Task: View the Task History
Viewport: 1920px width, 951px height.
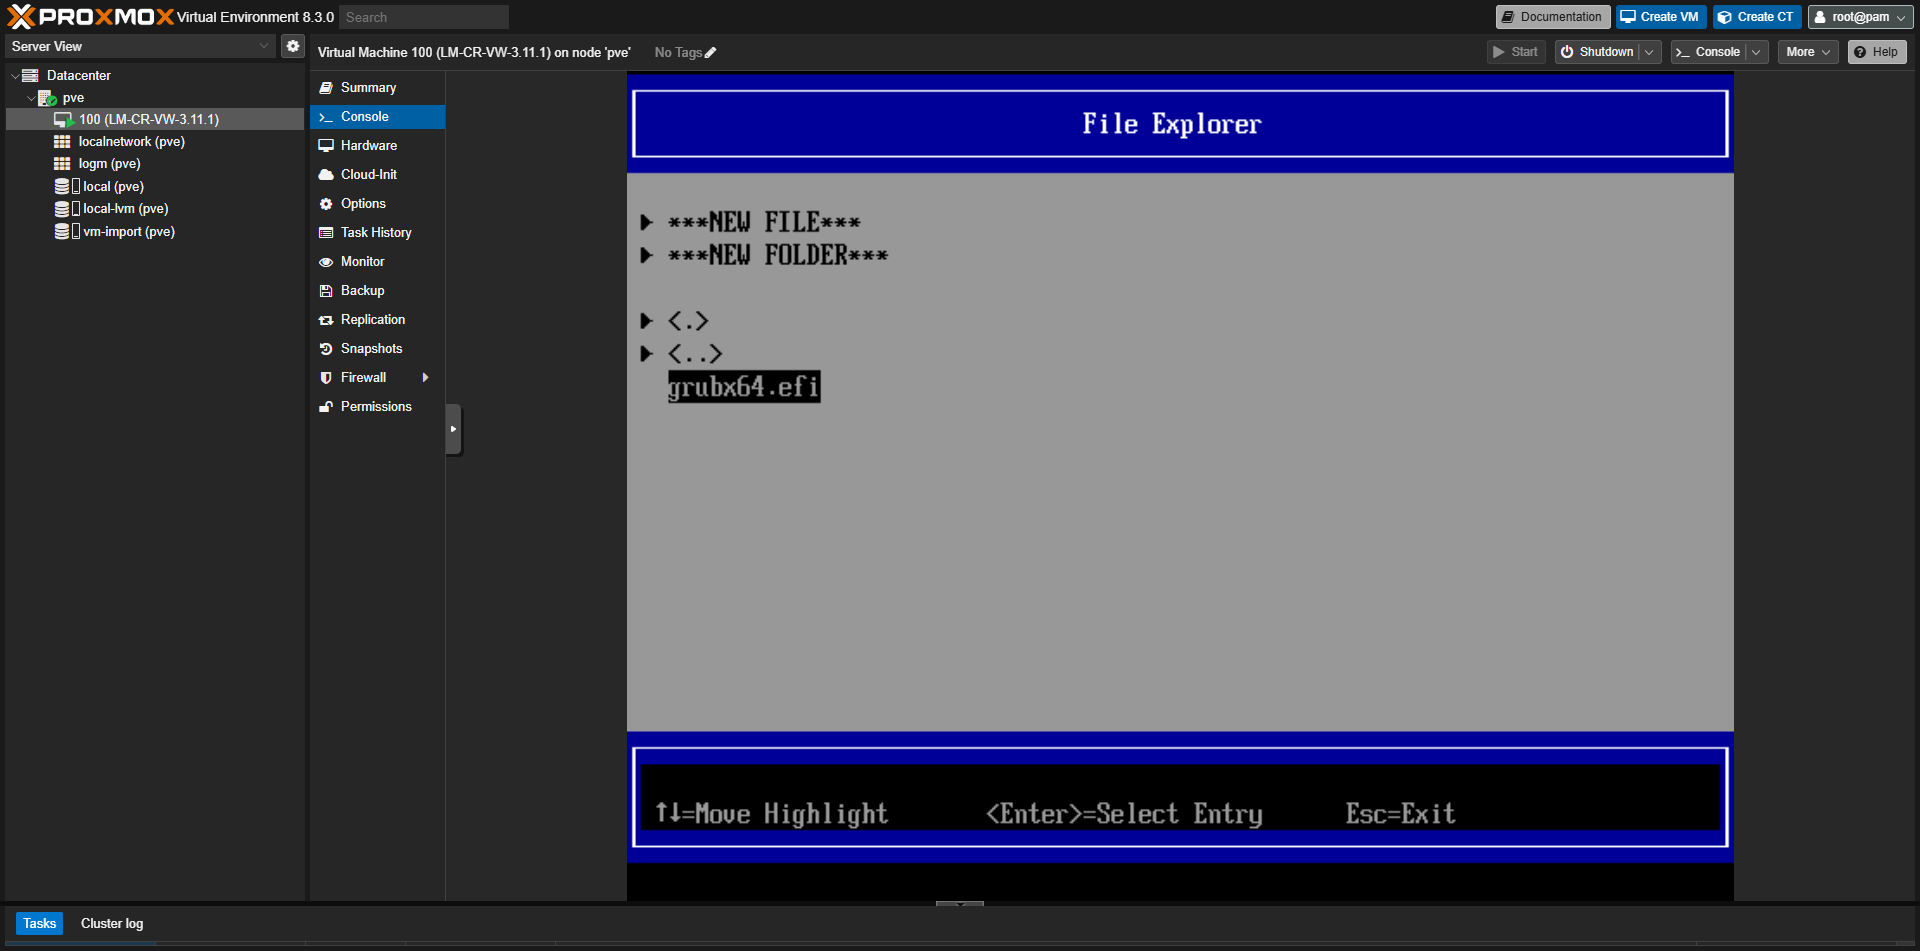Action: (x=376, y=232)
